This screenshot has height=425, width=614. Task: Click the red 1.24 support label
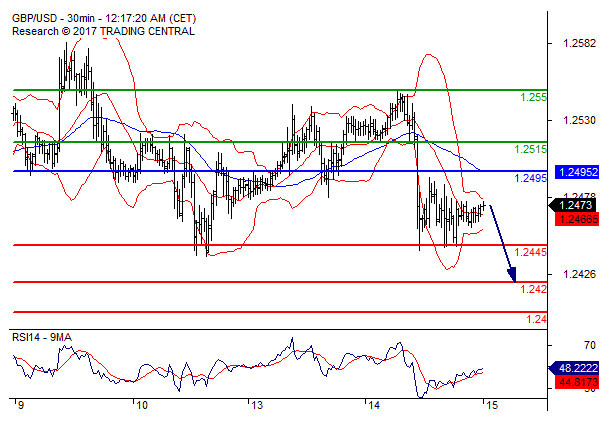(x=536, y=319)
